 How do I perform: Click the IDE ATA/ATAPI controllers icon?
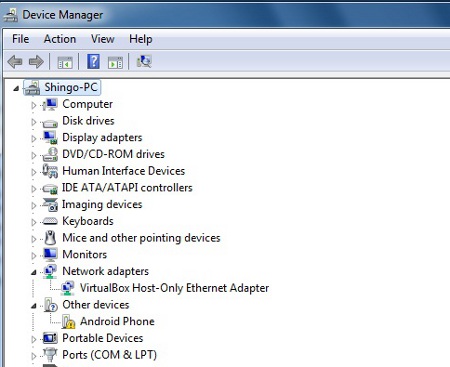(x=50, y=189)
